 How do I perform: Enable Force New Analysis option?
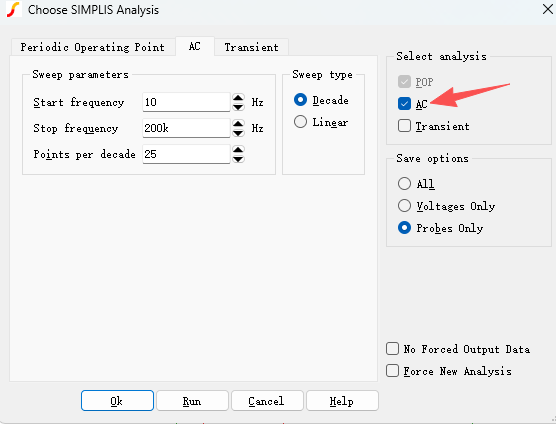point(392,371)
